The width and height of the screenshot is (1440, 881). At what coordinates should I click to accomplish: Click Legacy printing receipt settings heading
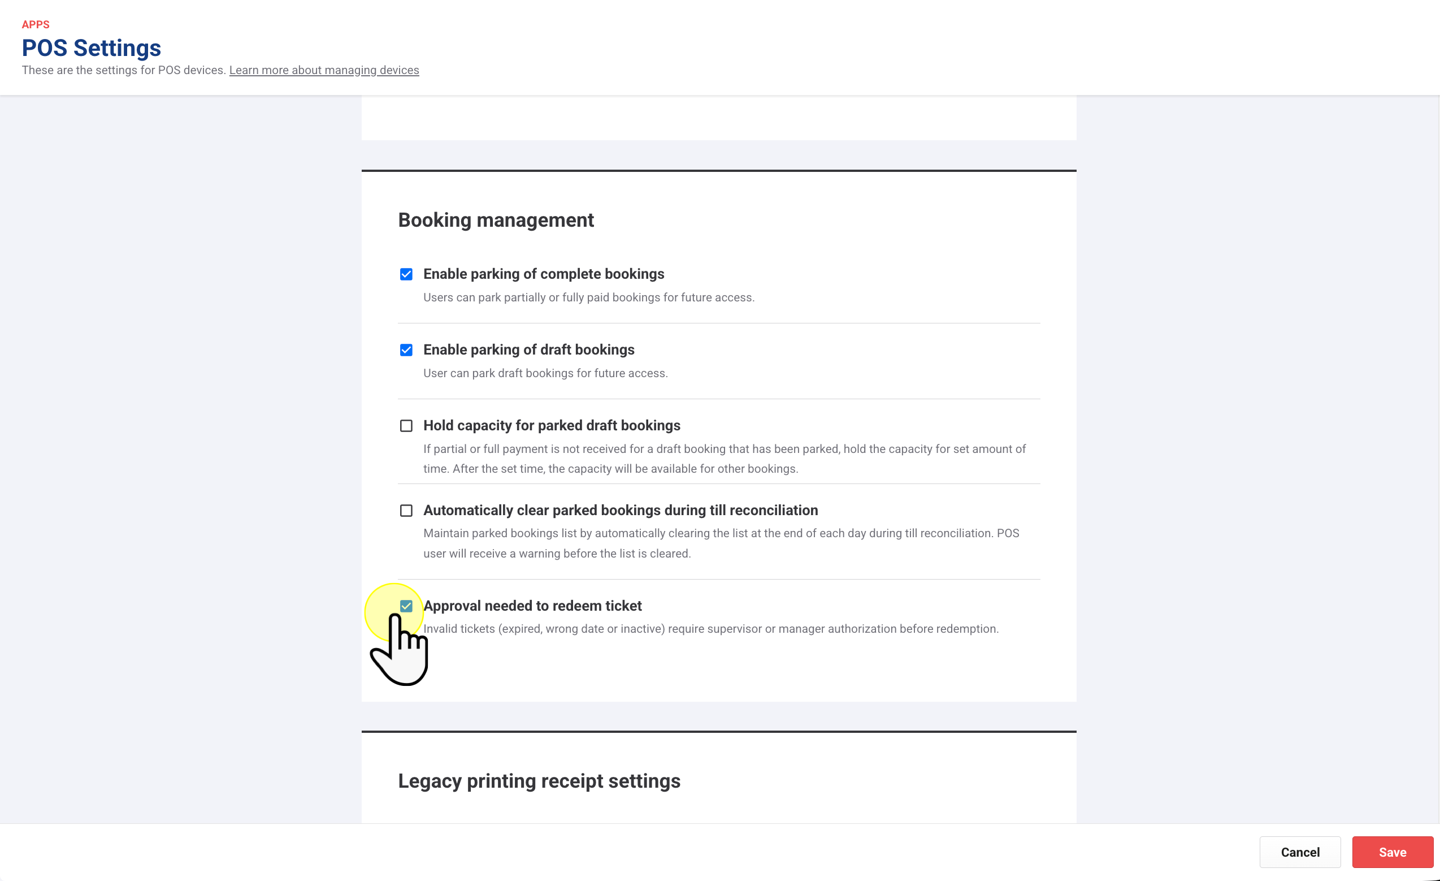coord(539,781)
